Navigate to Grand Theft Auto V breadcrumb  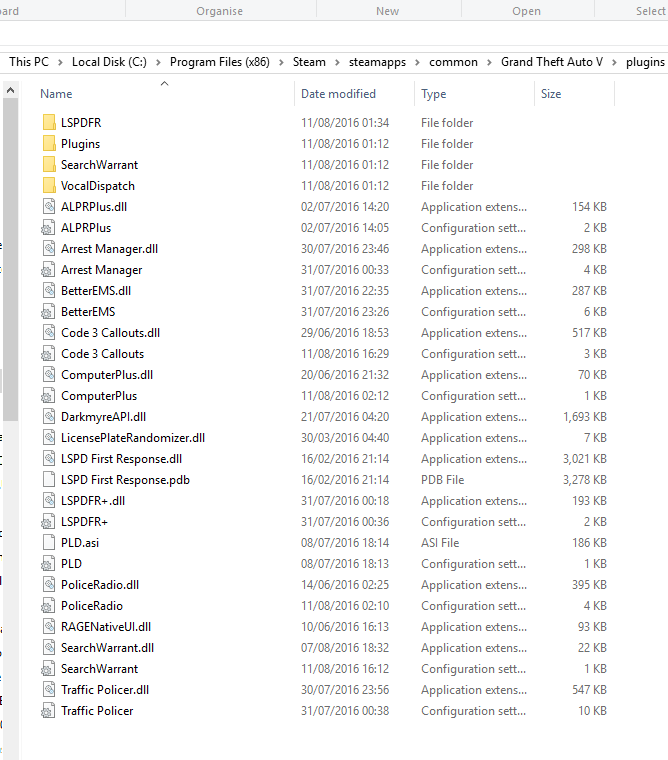point(552,62)
